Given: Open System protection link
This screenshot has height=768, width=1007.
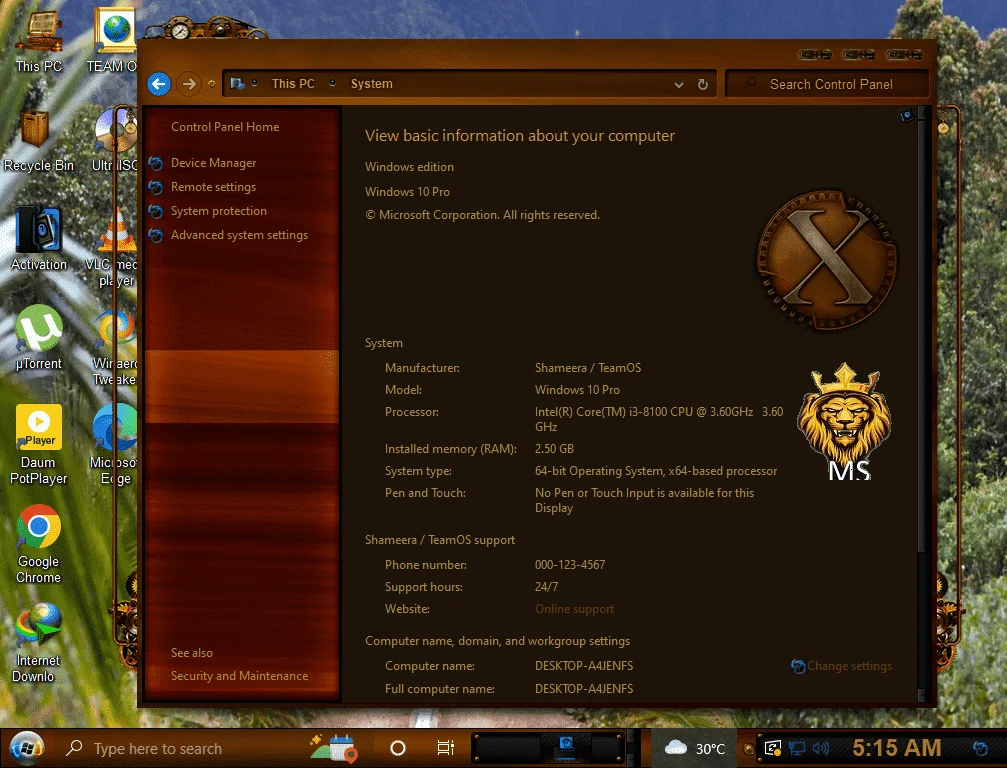Looking at the screenshot, I should click(x=218, y=211).
